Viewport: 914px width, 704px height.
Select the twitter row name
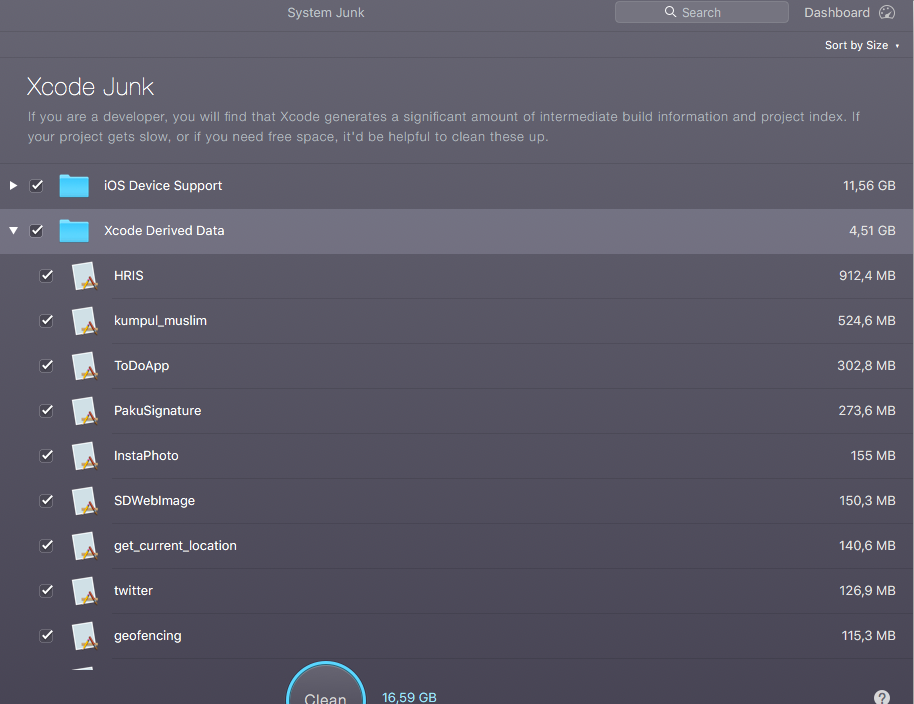pos(133,590)
